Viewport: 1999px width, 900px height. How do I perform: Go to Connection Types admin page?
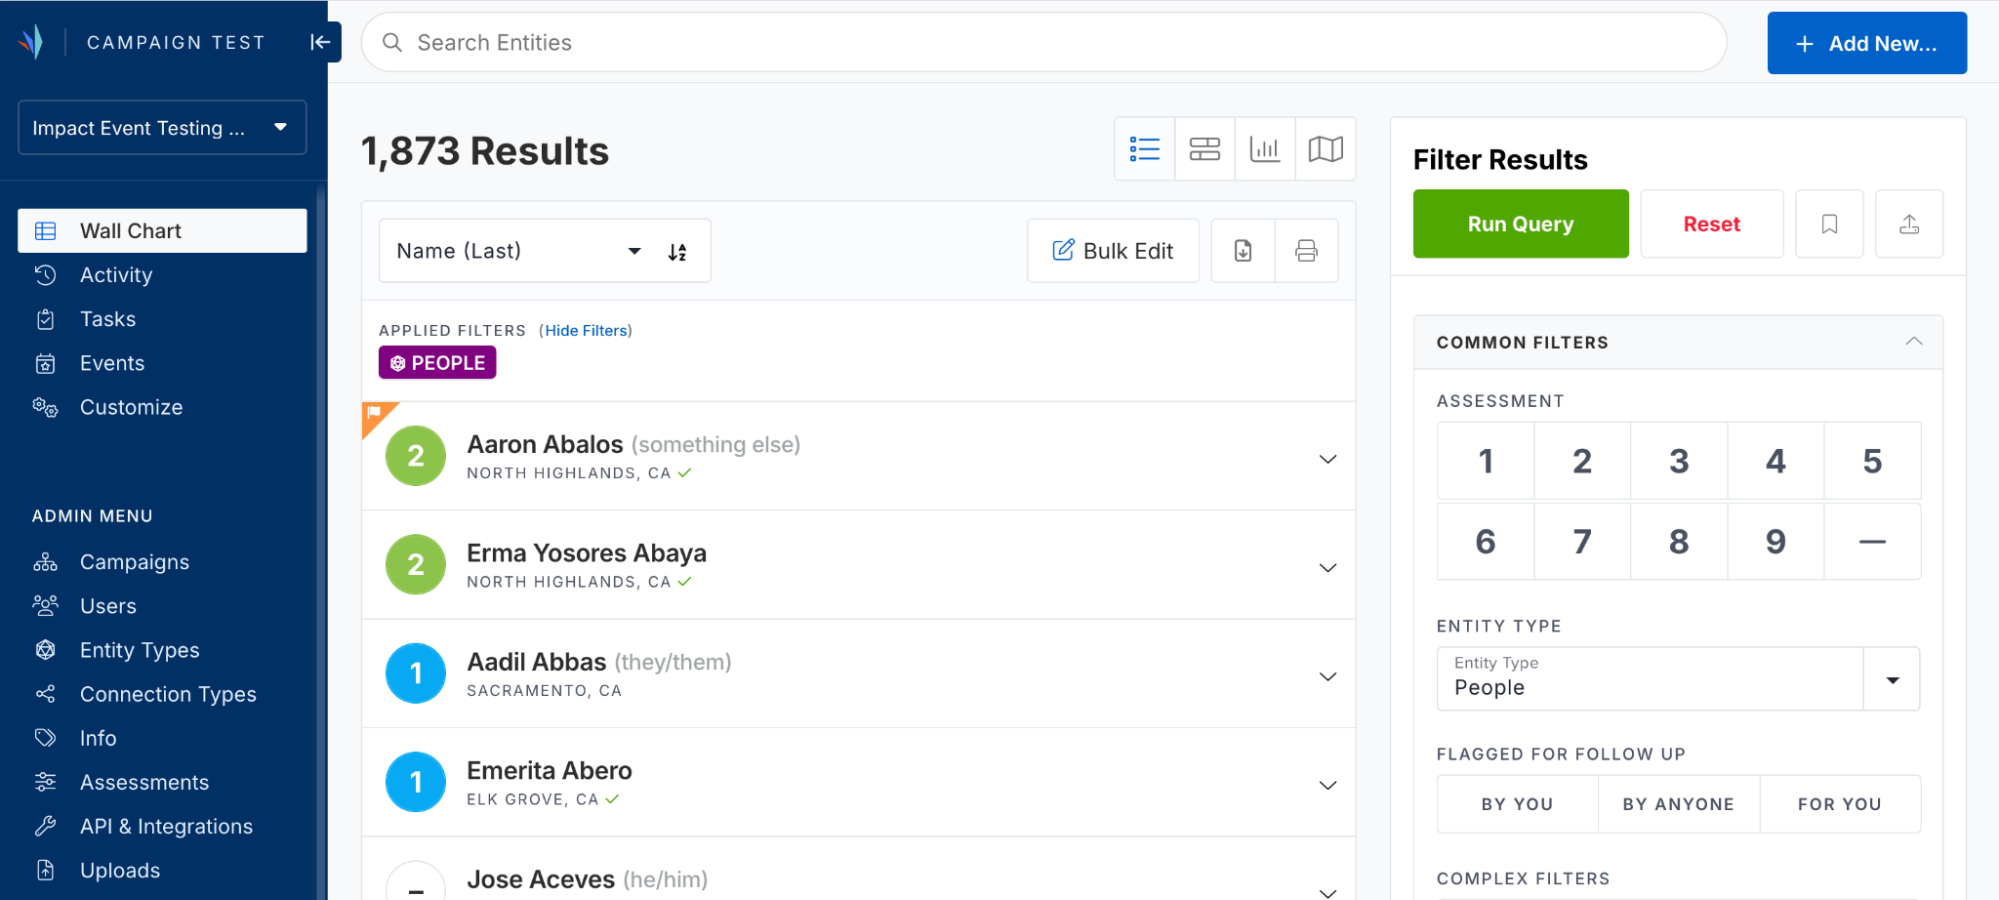(x=168, y=694)
